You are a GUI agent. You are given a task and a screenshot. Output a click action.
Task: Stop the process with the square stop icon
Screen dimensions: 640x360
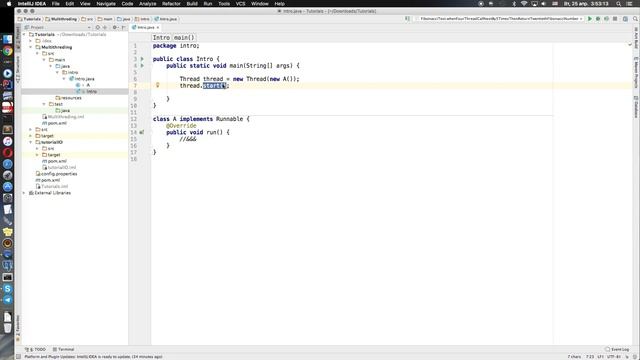[615, 19]
